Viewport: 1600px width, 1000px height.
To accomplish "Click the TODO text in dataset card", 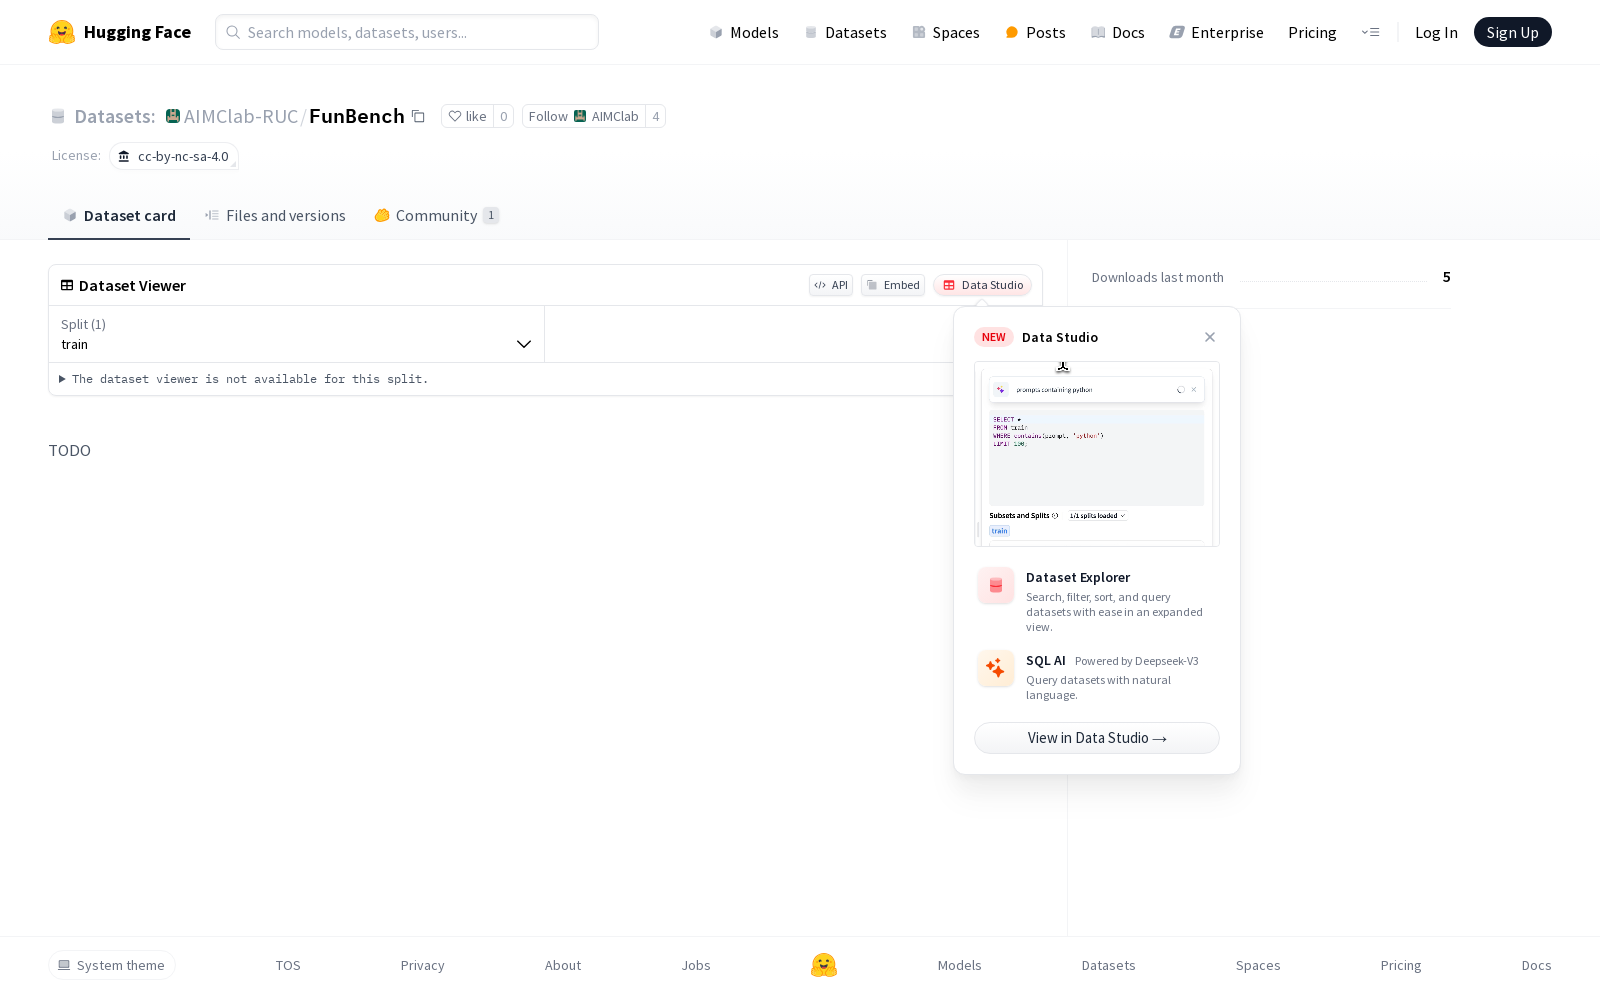I will coord(70,451).
